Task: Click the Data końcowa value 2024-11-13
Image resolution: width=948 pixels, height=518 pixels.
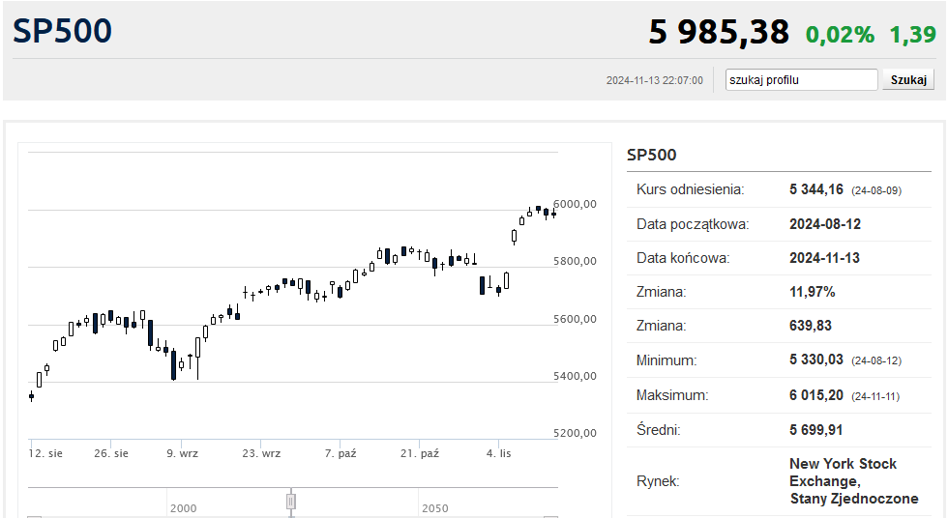Action: tap(824, 258)
